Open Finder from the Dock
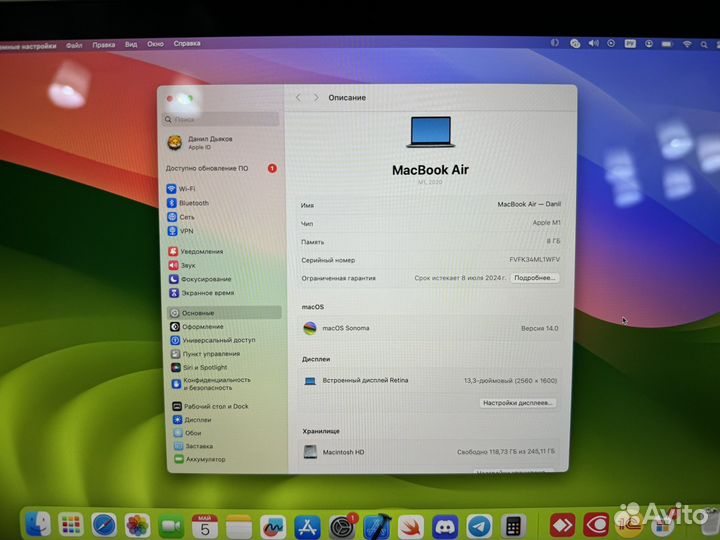 tap(37, 523)
